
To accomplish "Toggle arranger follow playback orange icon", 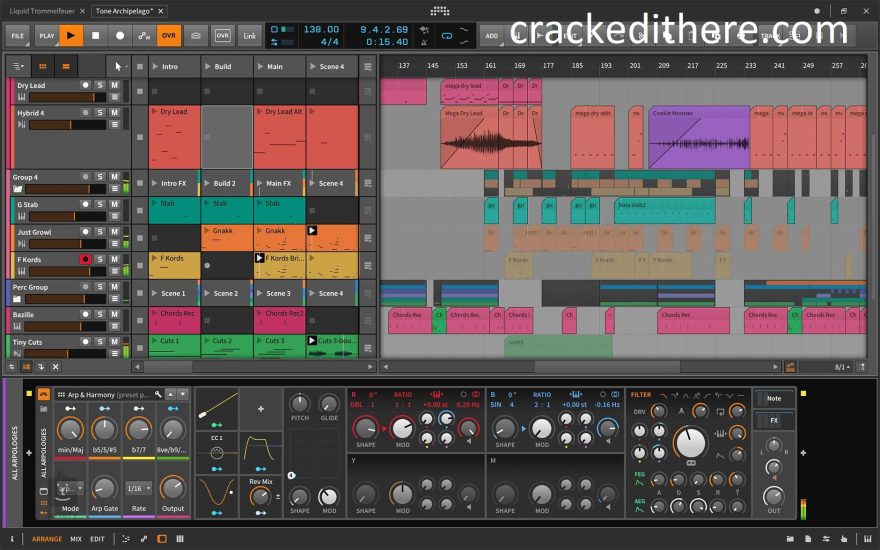I will point(790,367).
